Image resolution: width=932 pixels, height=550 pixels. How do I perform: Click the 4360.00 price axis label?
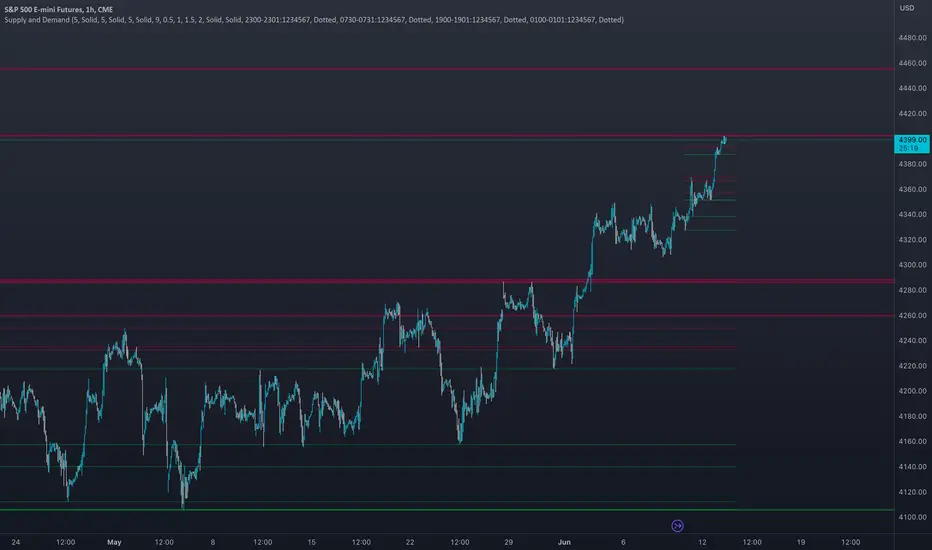tap(912, 189)
